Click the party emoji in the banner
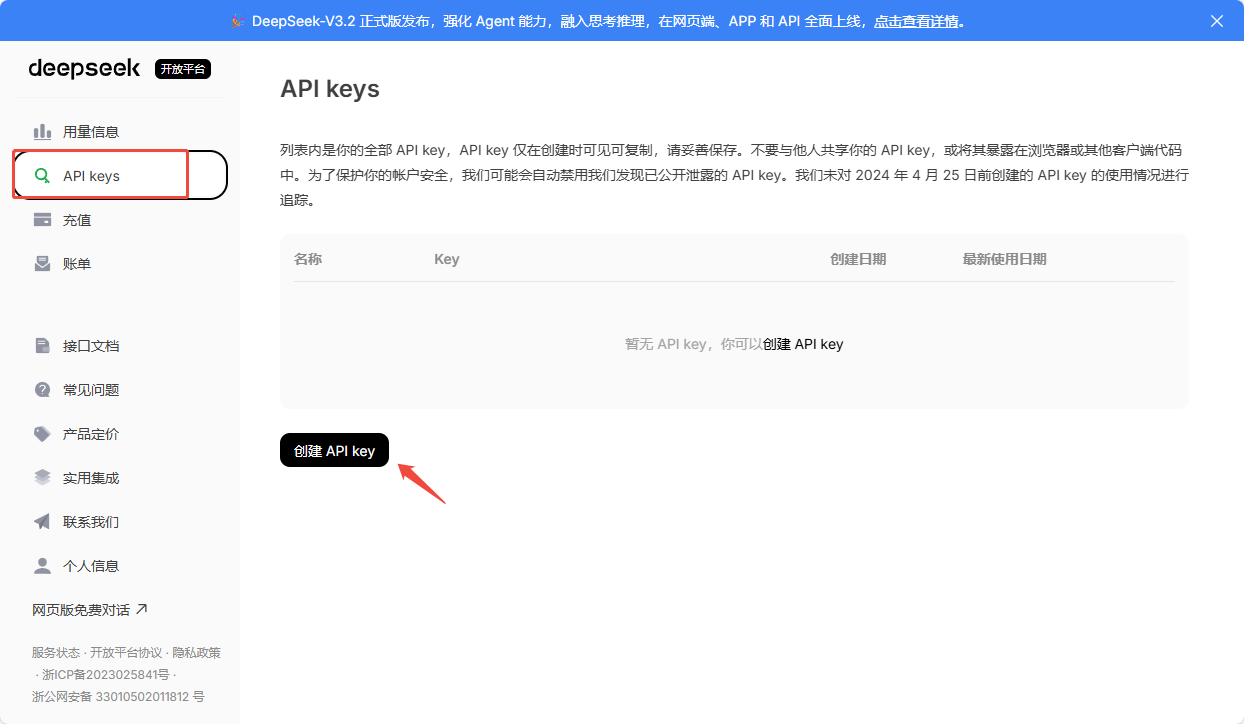 tap(238, 21)
